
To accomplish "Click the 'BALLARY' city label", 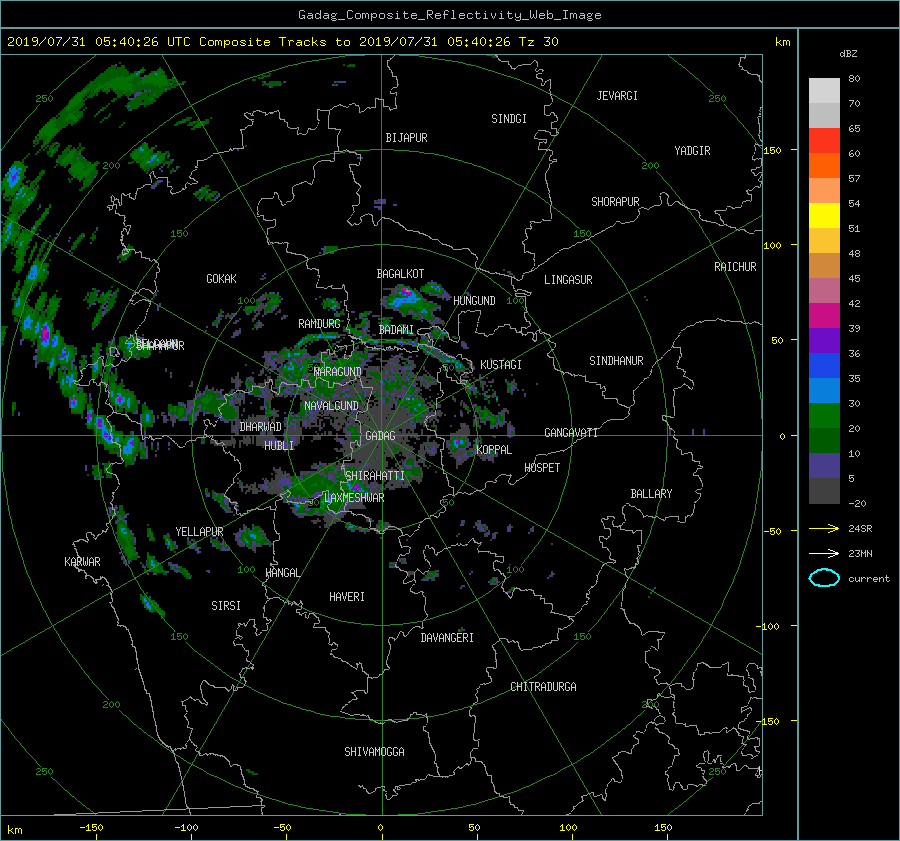I will point(651,494).
